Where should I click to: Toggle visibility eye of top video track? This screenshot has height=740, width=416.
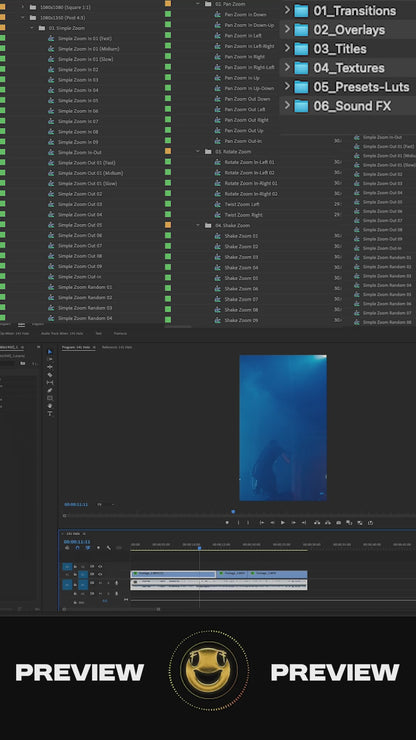(100, 566)
